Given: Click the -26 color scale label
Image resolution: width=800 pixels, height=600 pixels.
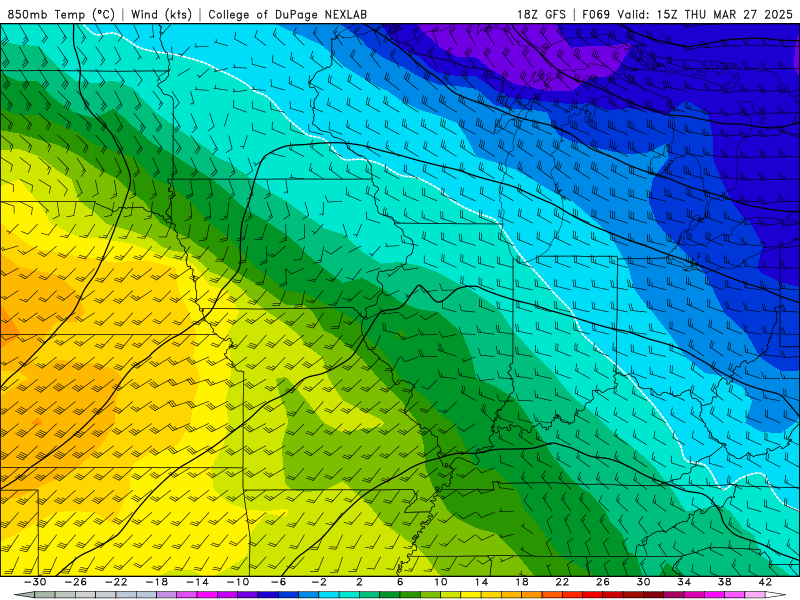Looking at the screenshot, I should 76,582.
